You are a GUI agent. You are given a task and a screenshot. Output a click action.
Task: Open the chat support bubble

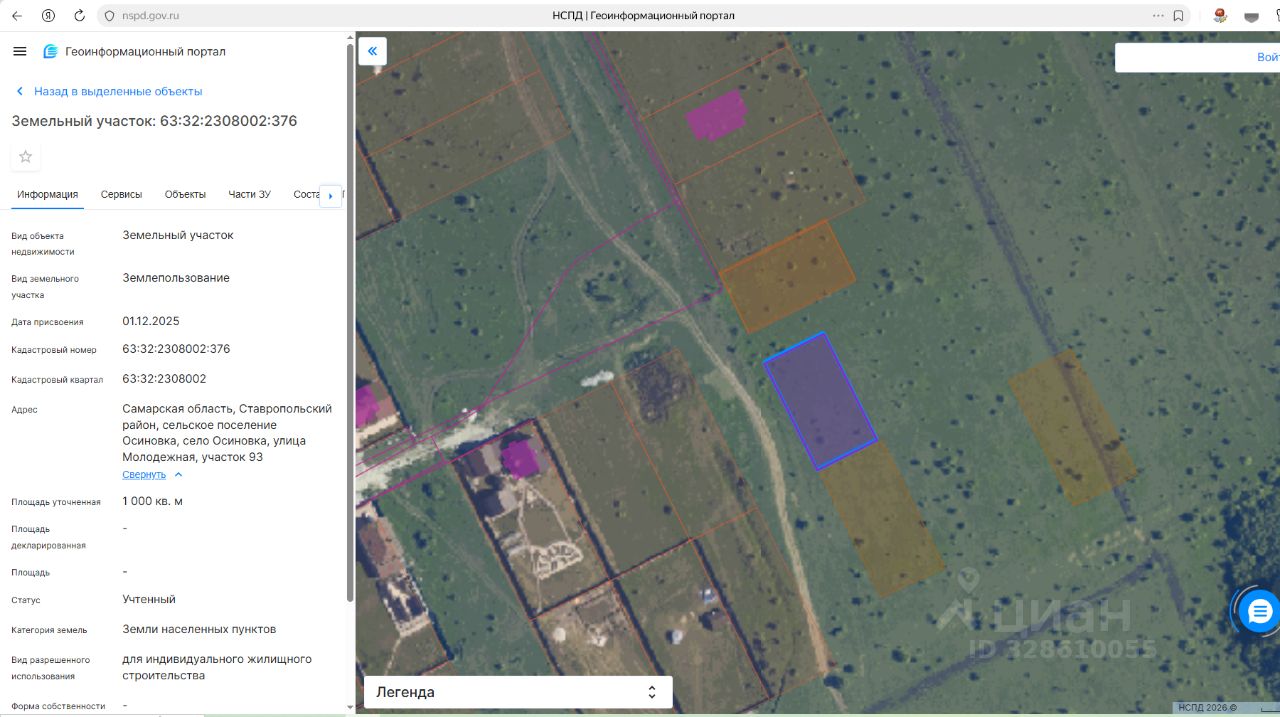click(1259, 610)
